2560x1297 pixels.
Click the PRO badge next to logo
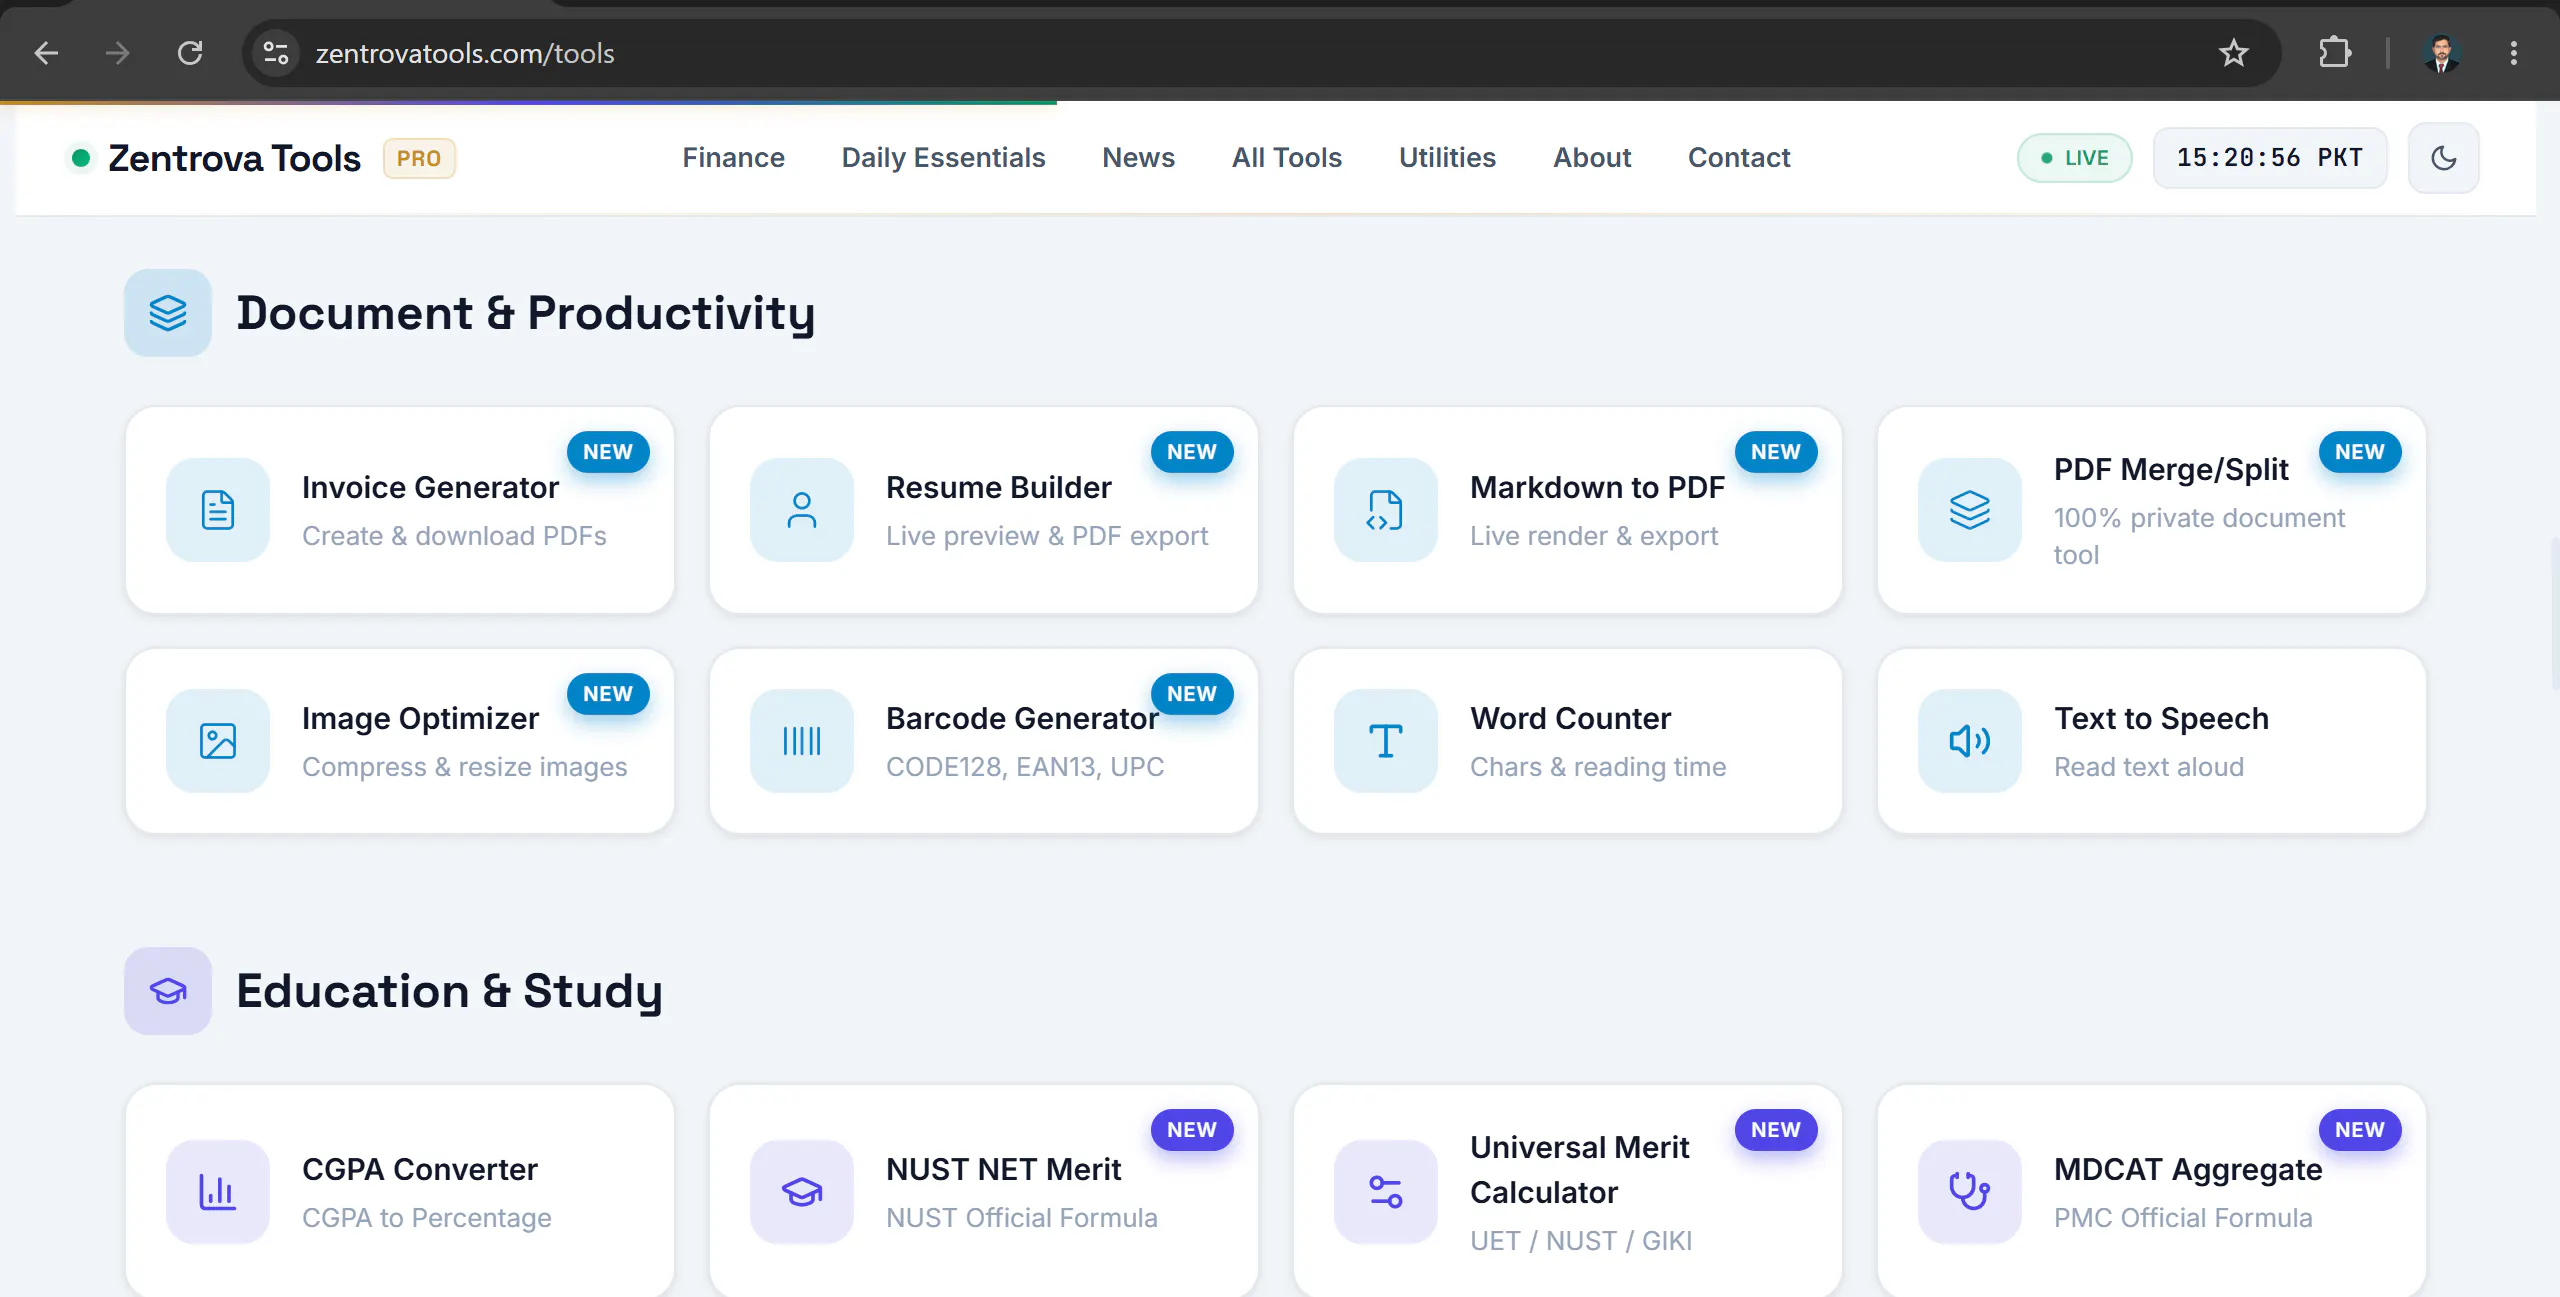[x=419, y=158]
